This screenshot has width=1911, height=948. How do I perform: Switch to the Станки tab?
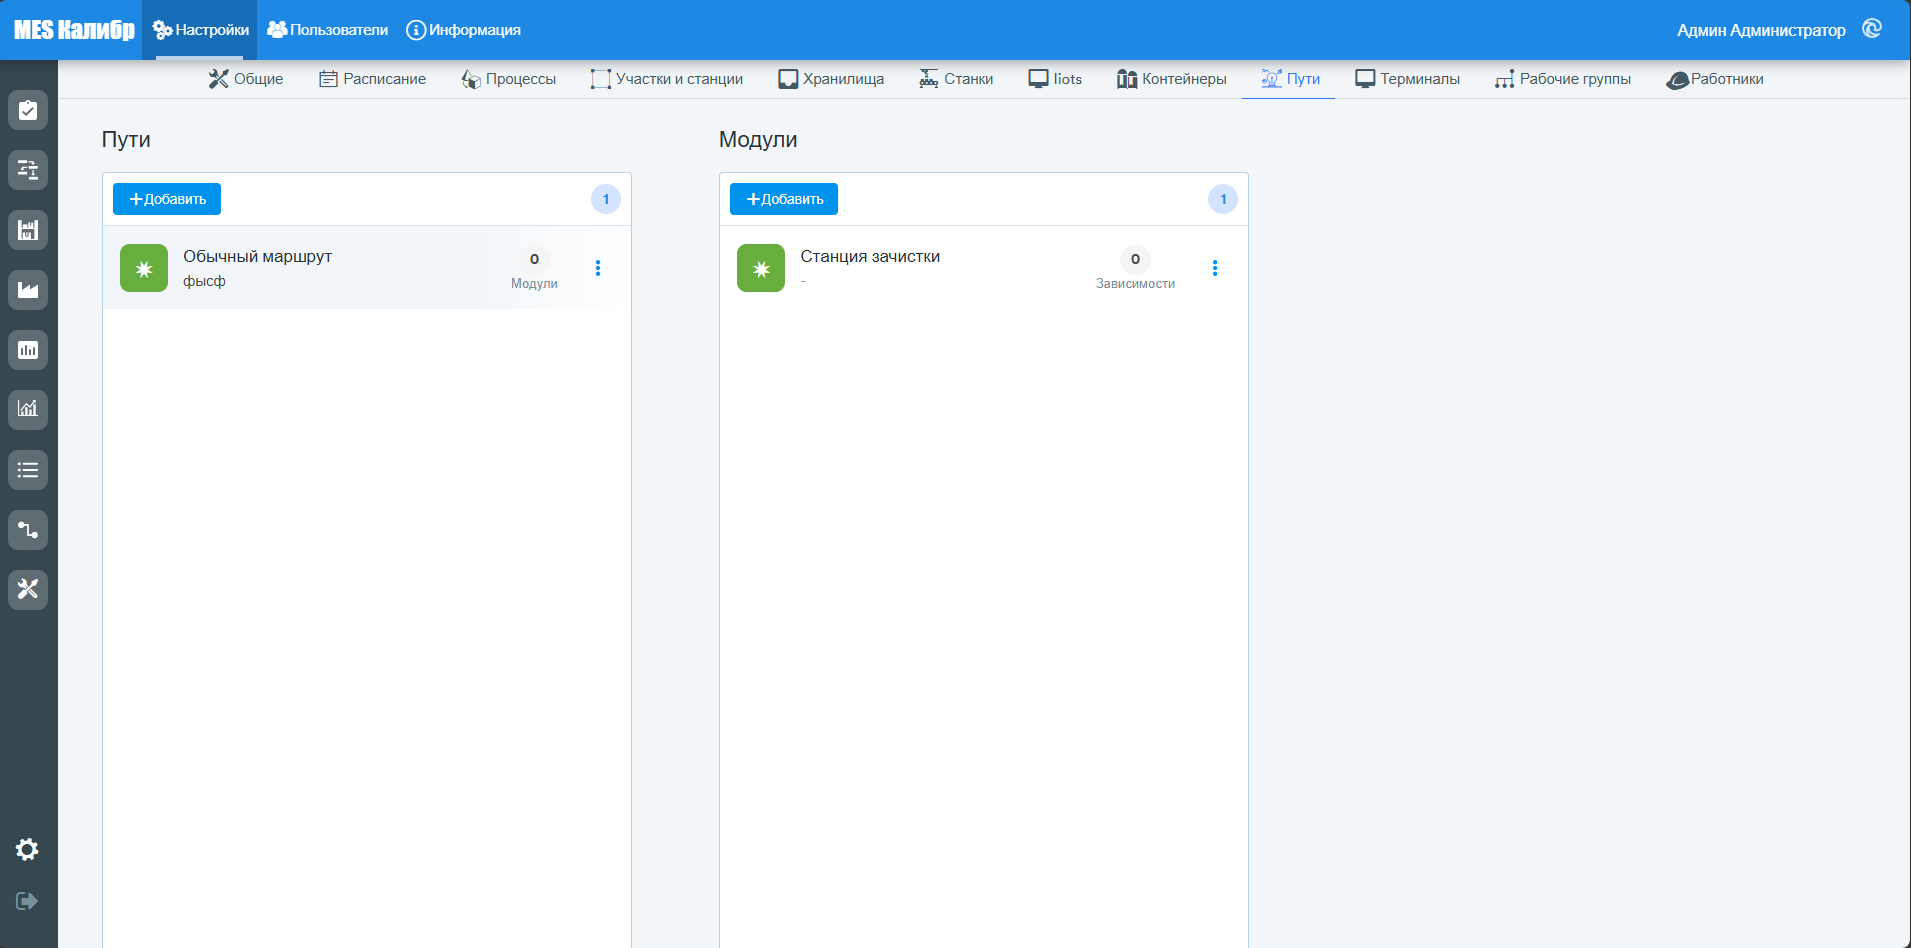(x=956, y=79)
